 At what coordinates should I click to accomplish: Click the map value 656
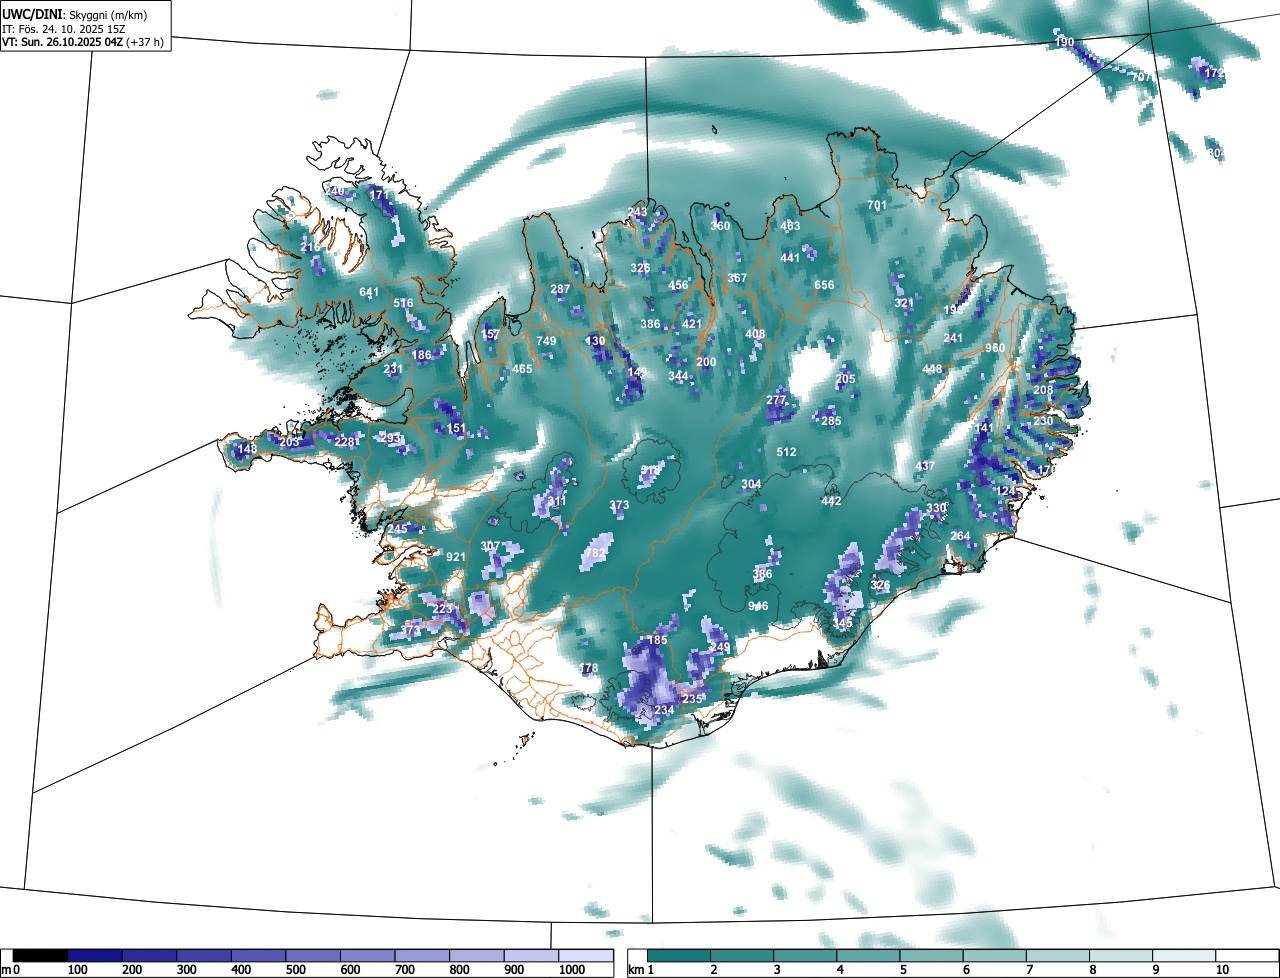(824, 285)
